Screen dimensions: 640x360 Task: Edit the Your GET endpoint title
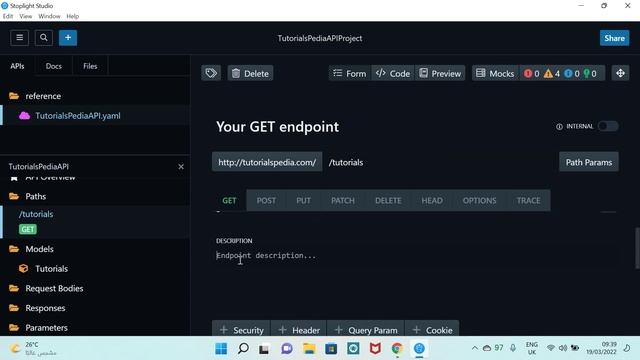[278, 127]
